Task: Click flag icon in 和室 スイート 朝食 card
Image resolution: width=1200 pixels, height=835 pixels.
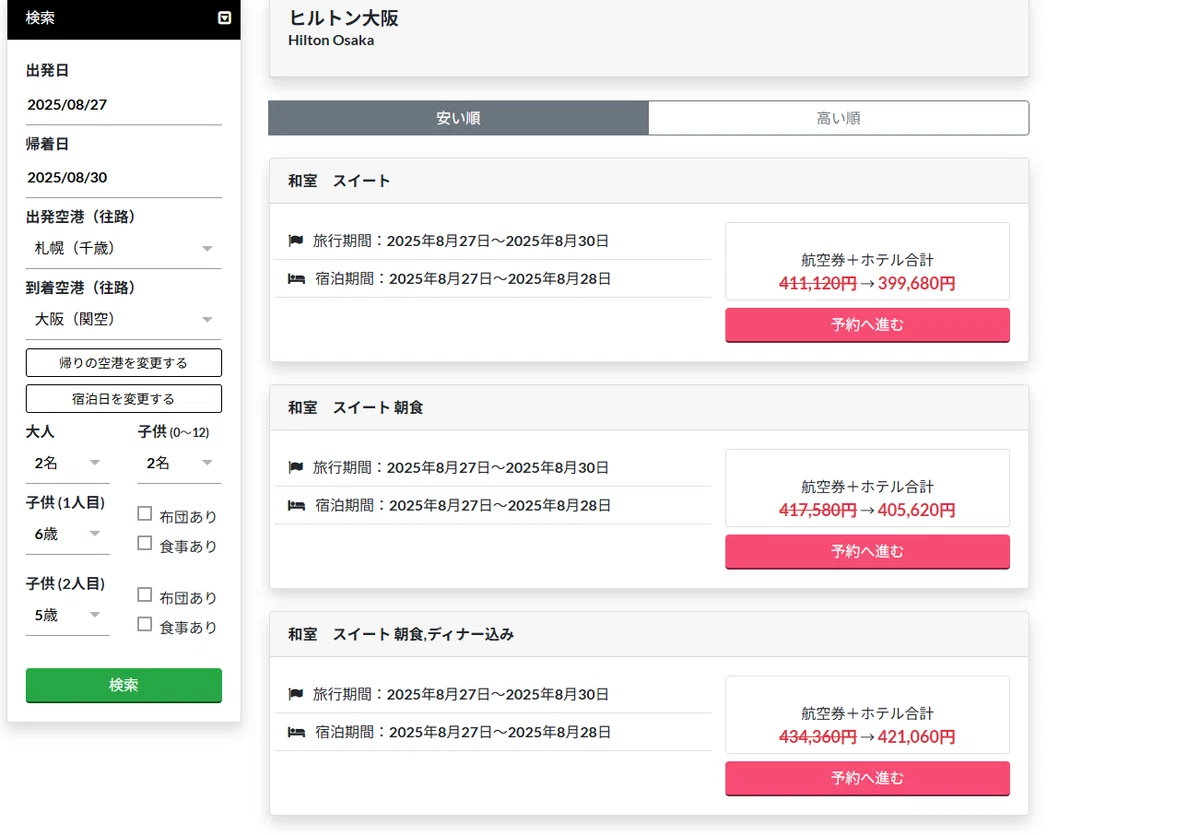Action: 296,468
